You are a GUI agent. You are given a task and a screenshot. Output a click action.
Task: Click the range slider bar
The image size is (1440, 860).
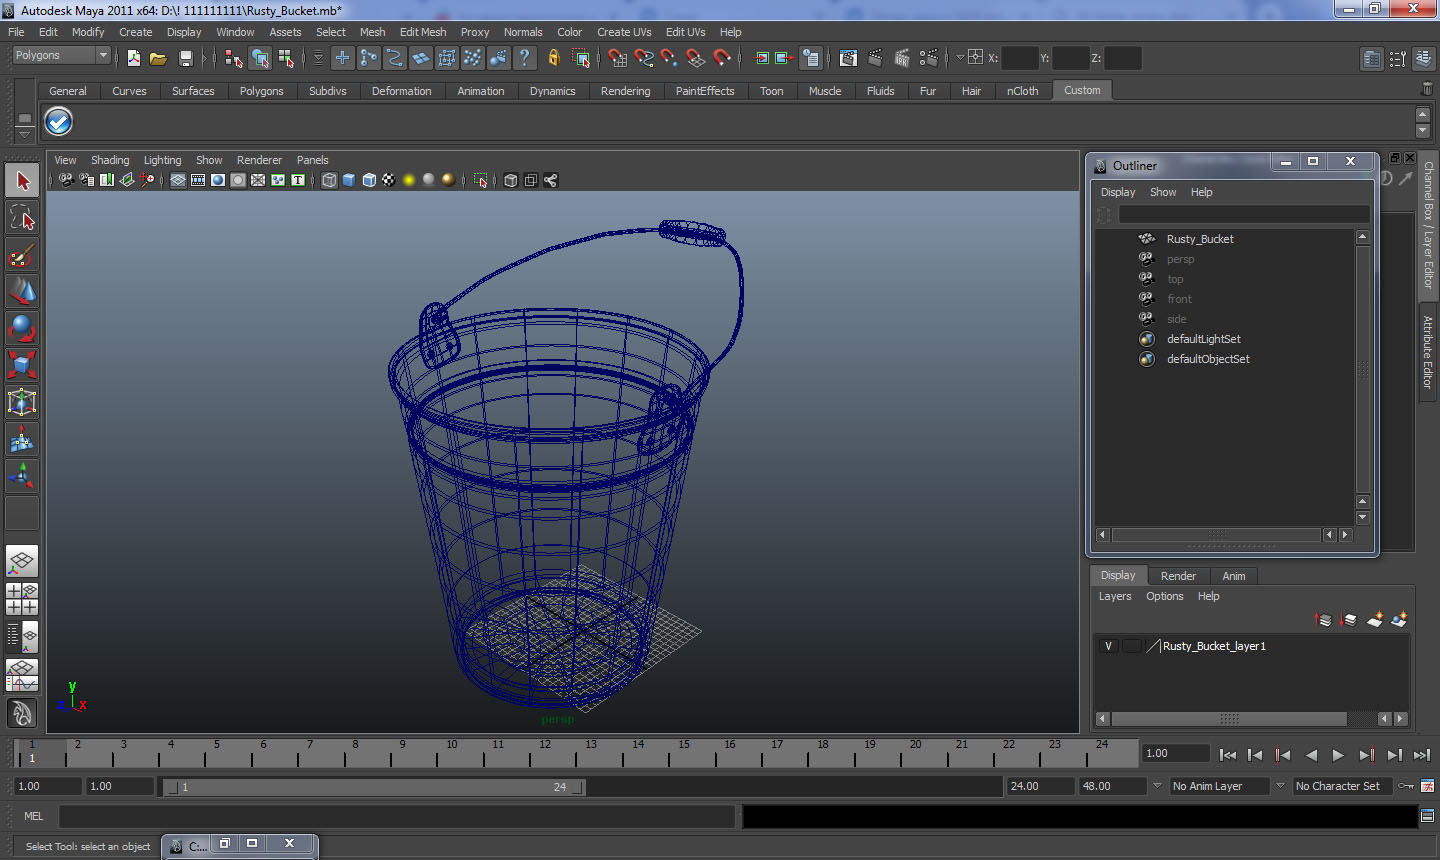click(373, 787)
